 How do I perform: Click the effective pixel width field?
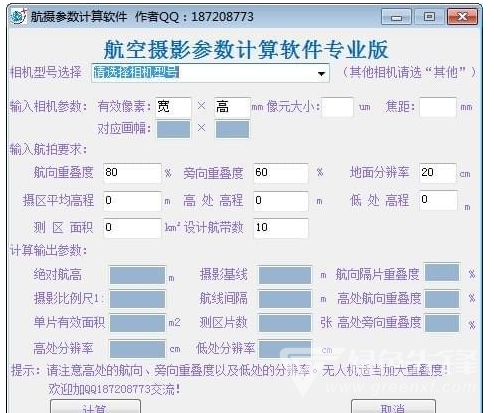(173, 107)
